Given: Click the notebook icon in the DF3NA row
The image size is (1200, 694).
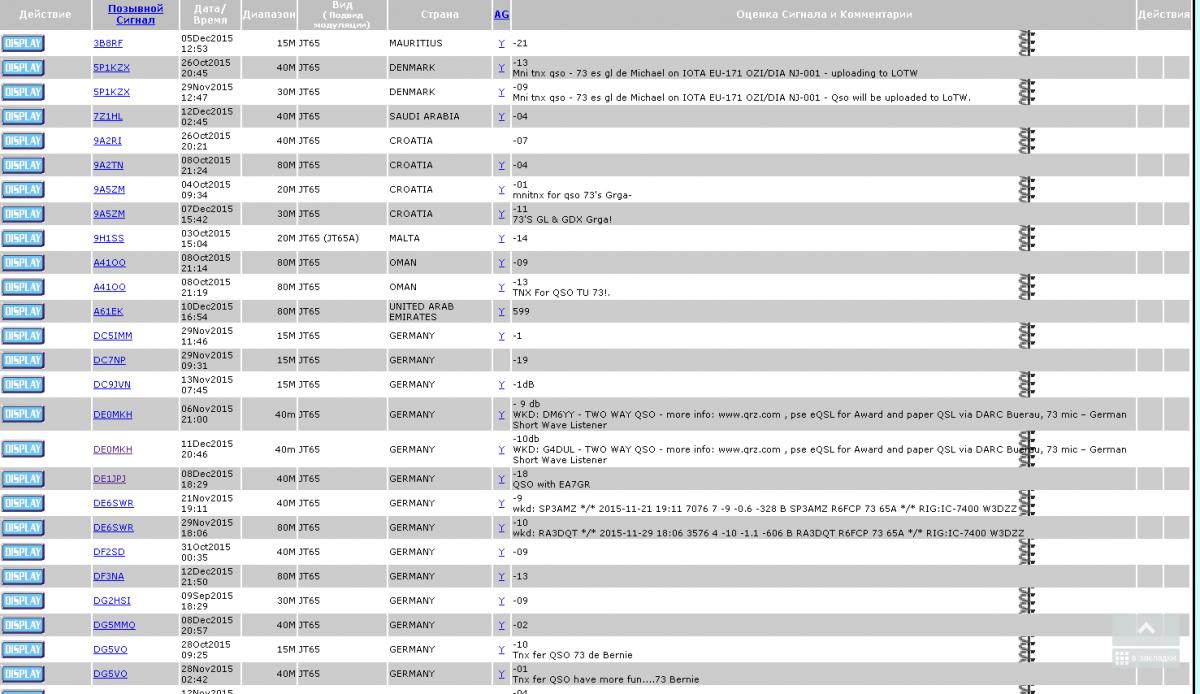Looking at the screenshot, I should click(1026, 576).
